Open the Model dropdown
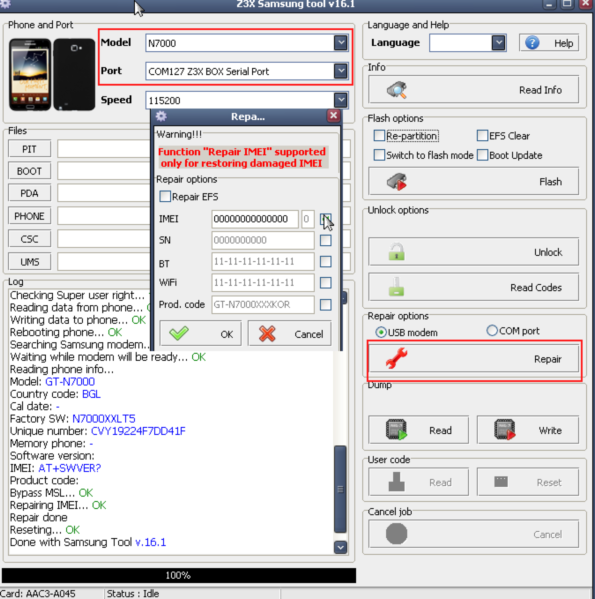This screenshot has width=595, height=599. click(340, 42)
